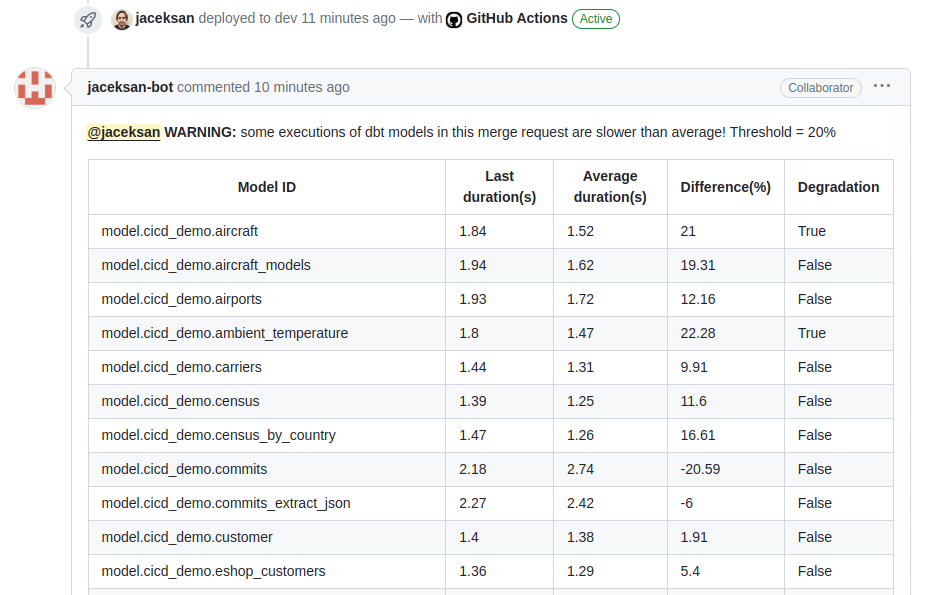Click the "Difference(%)" column header
This screenshot has height=595, width=929.
pos(726,187)
